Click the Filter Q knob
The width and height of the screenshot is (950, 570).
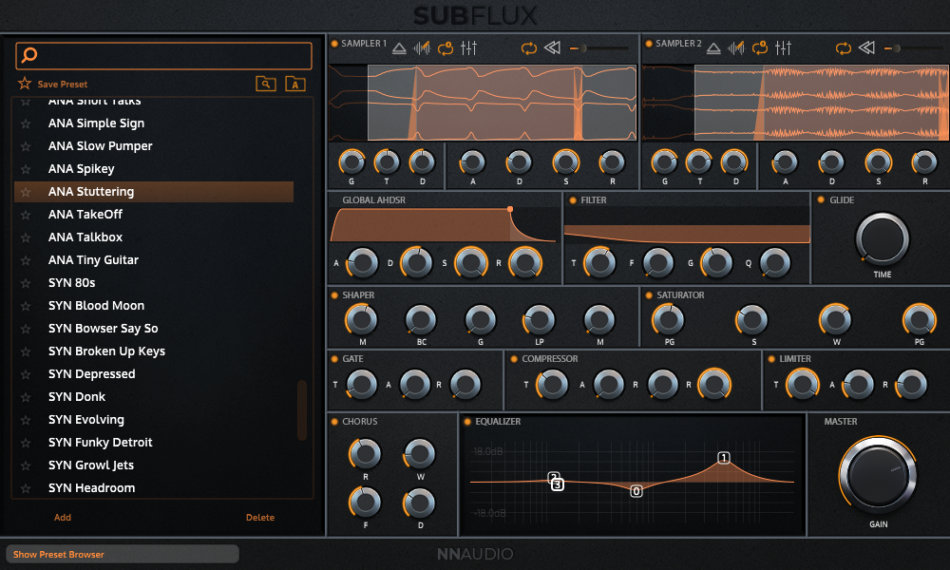(x=775, y=263)
